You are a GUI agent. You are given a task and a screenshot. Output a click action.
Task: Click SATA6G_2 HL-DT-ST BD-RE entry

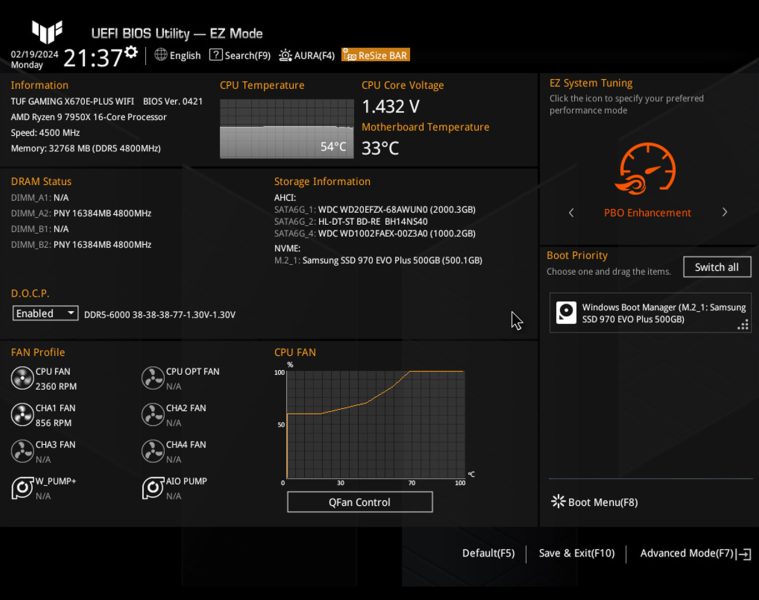351,222
